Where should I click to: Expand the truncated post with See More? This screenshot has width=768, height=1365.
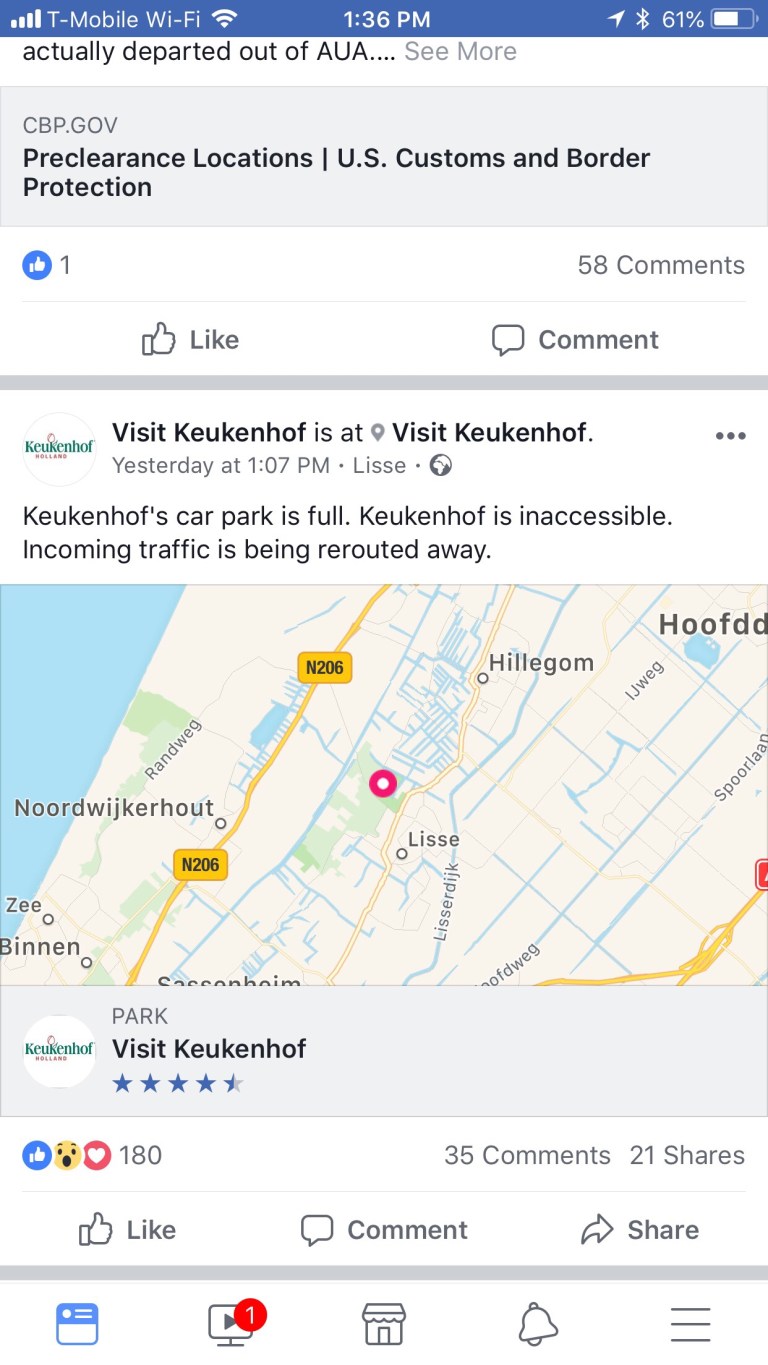[x=460, y=51]
